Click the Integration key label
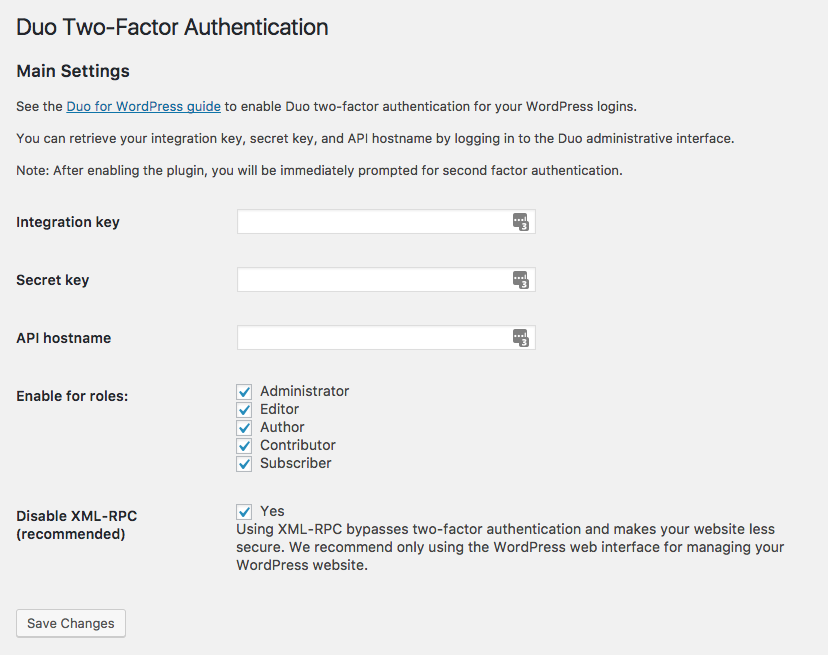Image resolution: width=828 pixels, height=655 pixels. (68, 222)
